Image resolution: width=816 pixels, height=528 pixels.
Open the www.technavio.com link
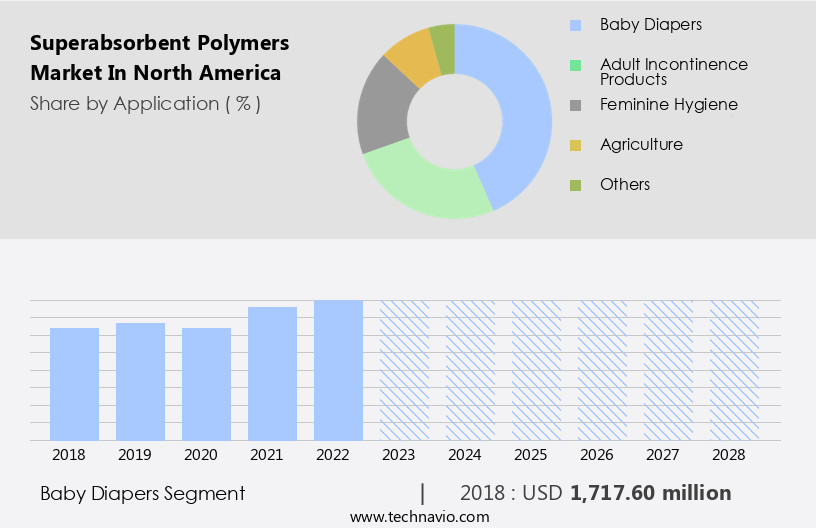(419, 516)
